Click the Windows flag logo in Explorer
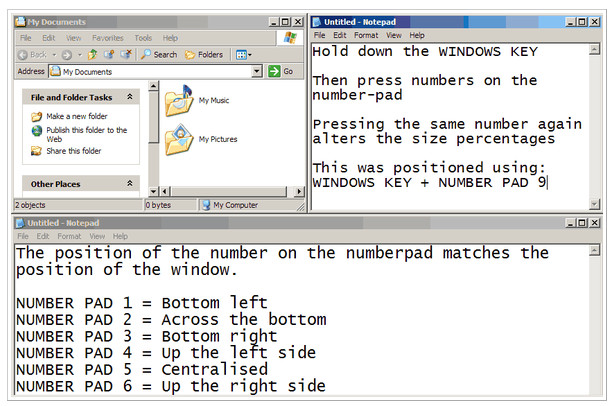The height and width of the screenshot is (406, 612). tap(290, 38)
